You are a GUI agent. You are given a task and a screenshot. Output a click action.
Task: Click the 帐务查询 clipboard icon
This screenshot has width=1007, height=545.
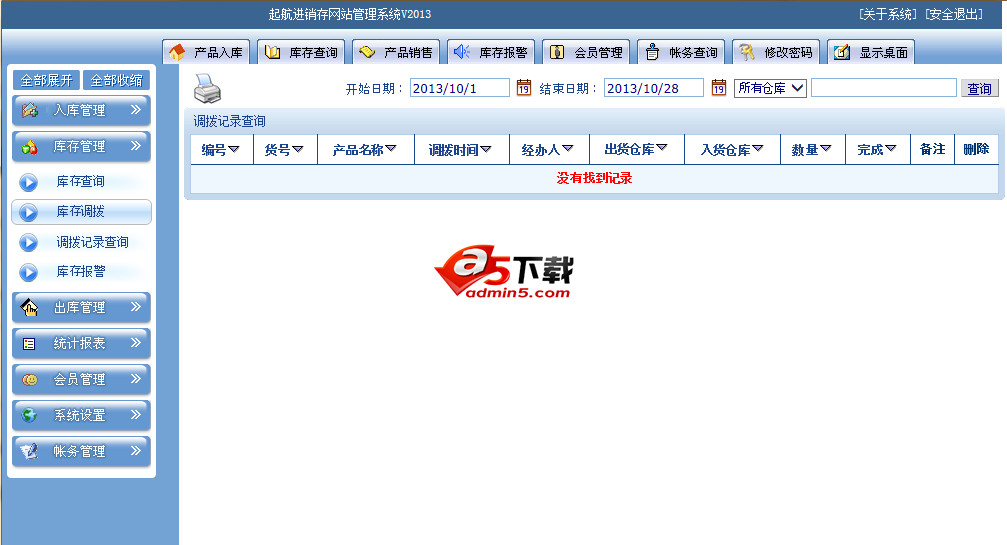pos(652,52)
